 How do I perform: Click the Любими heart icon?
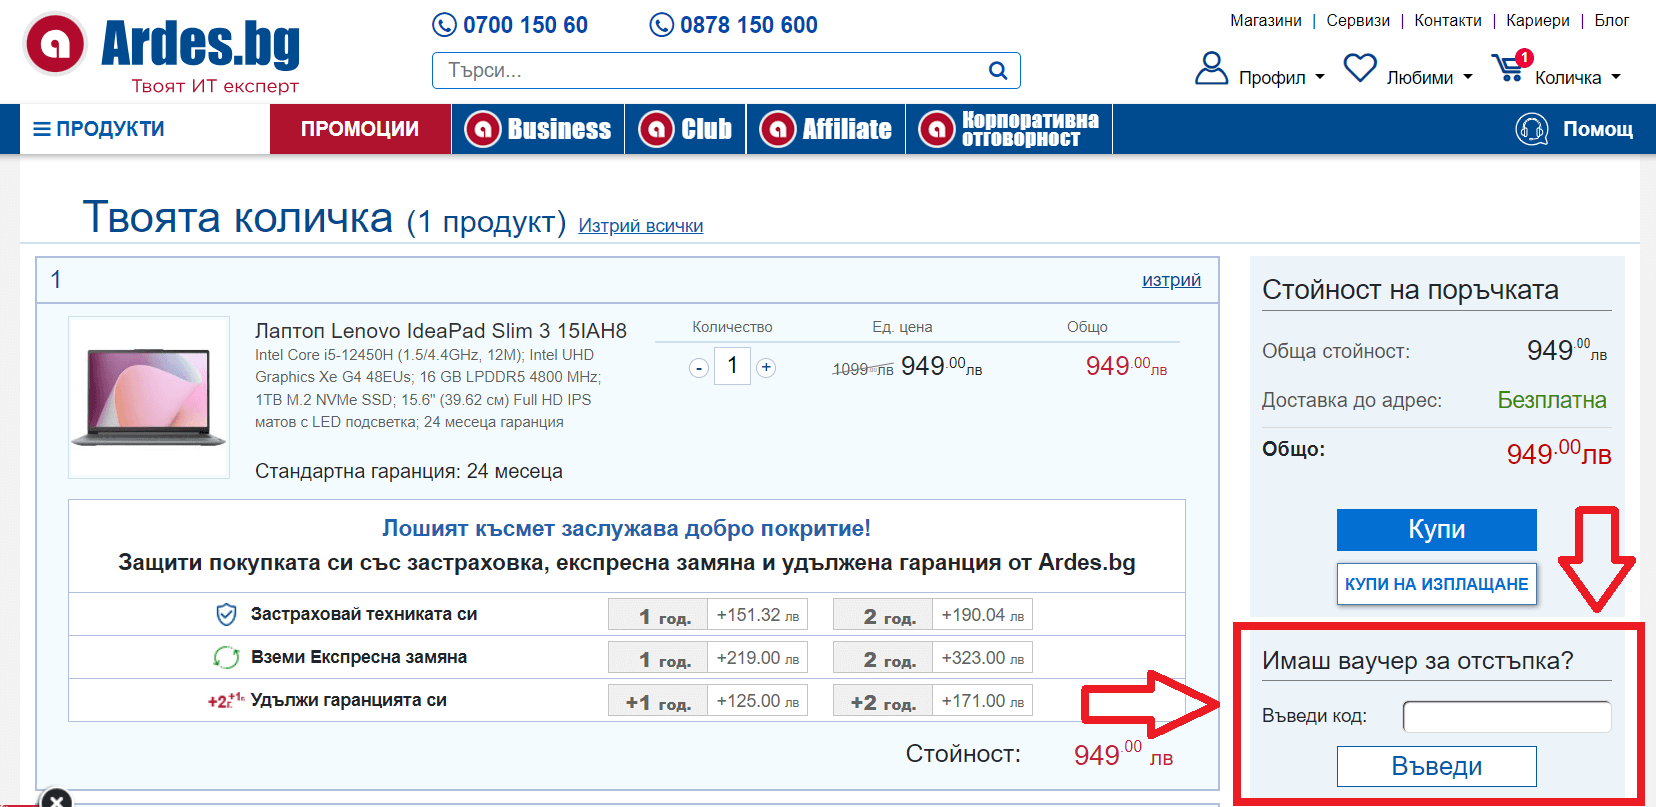click(1360, 68)
